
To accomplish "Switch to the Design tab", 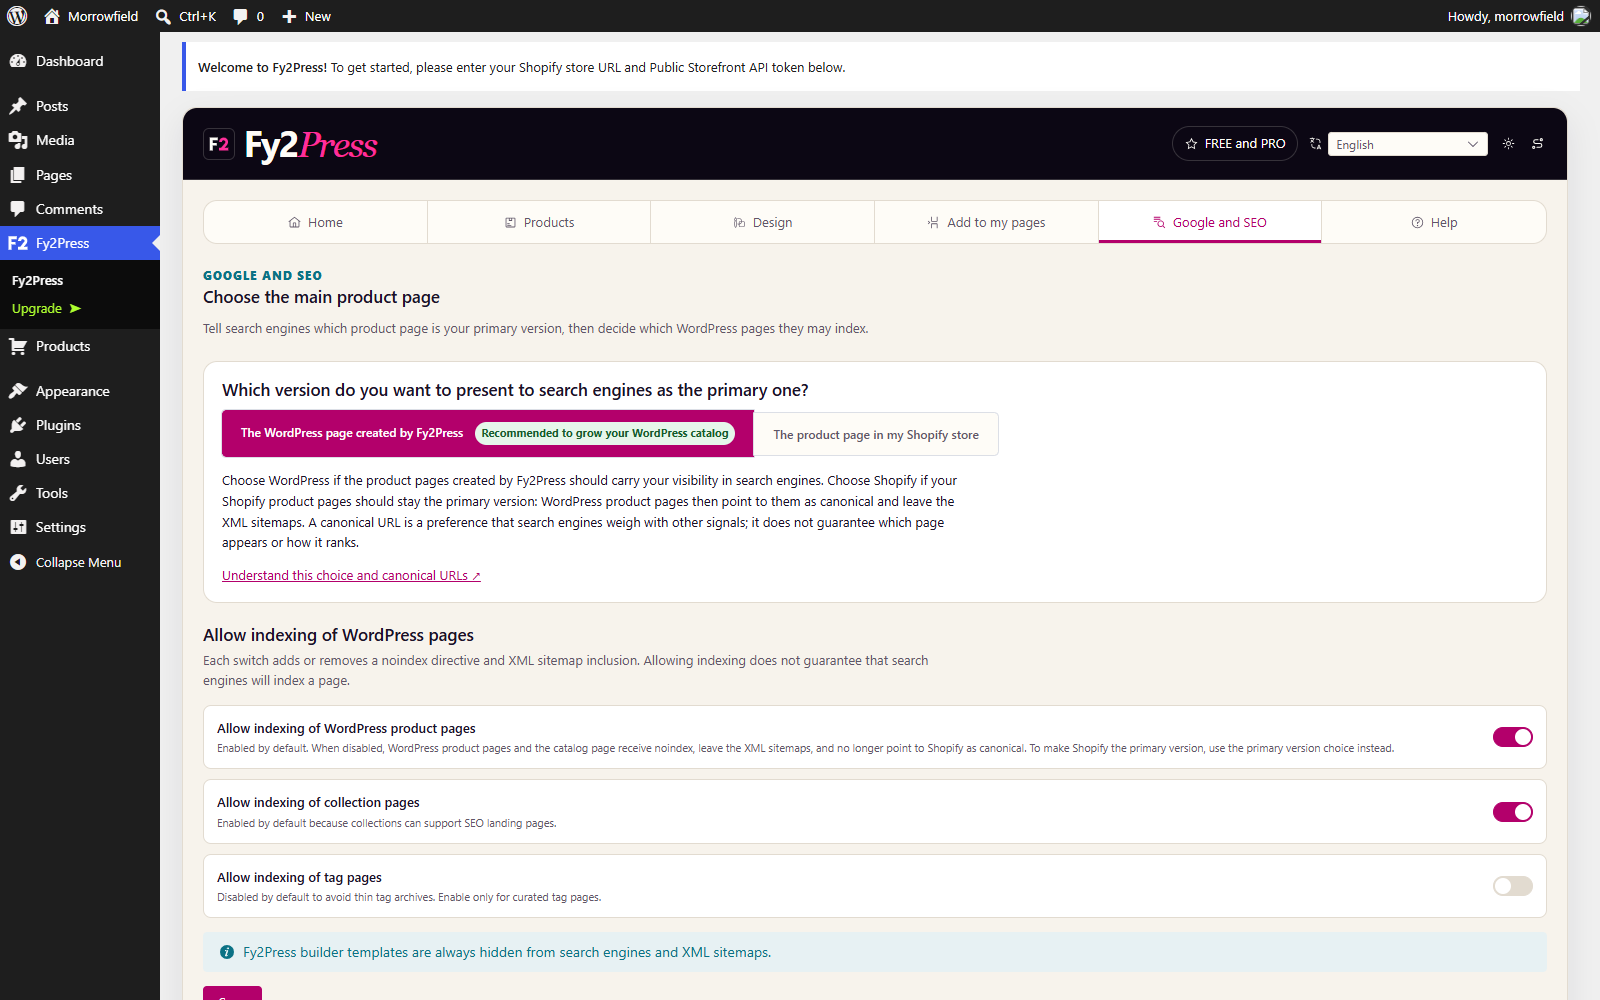I will pos(763,222).
